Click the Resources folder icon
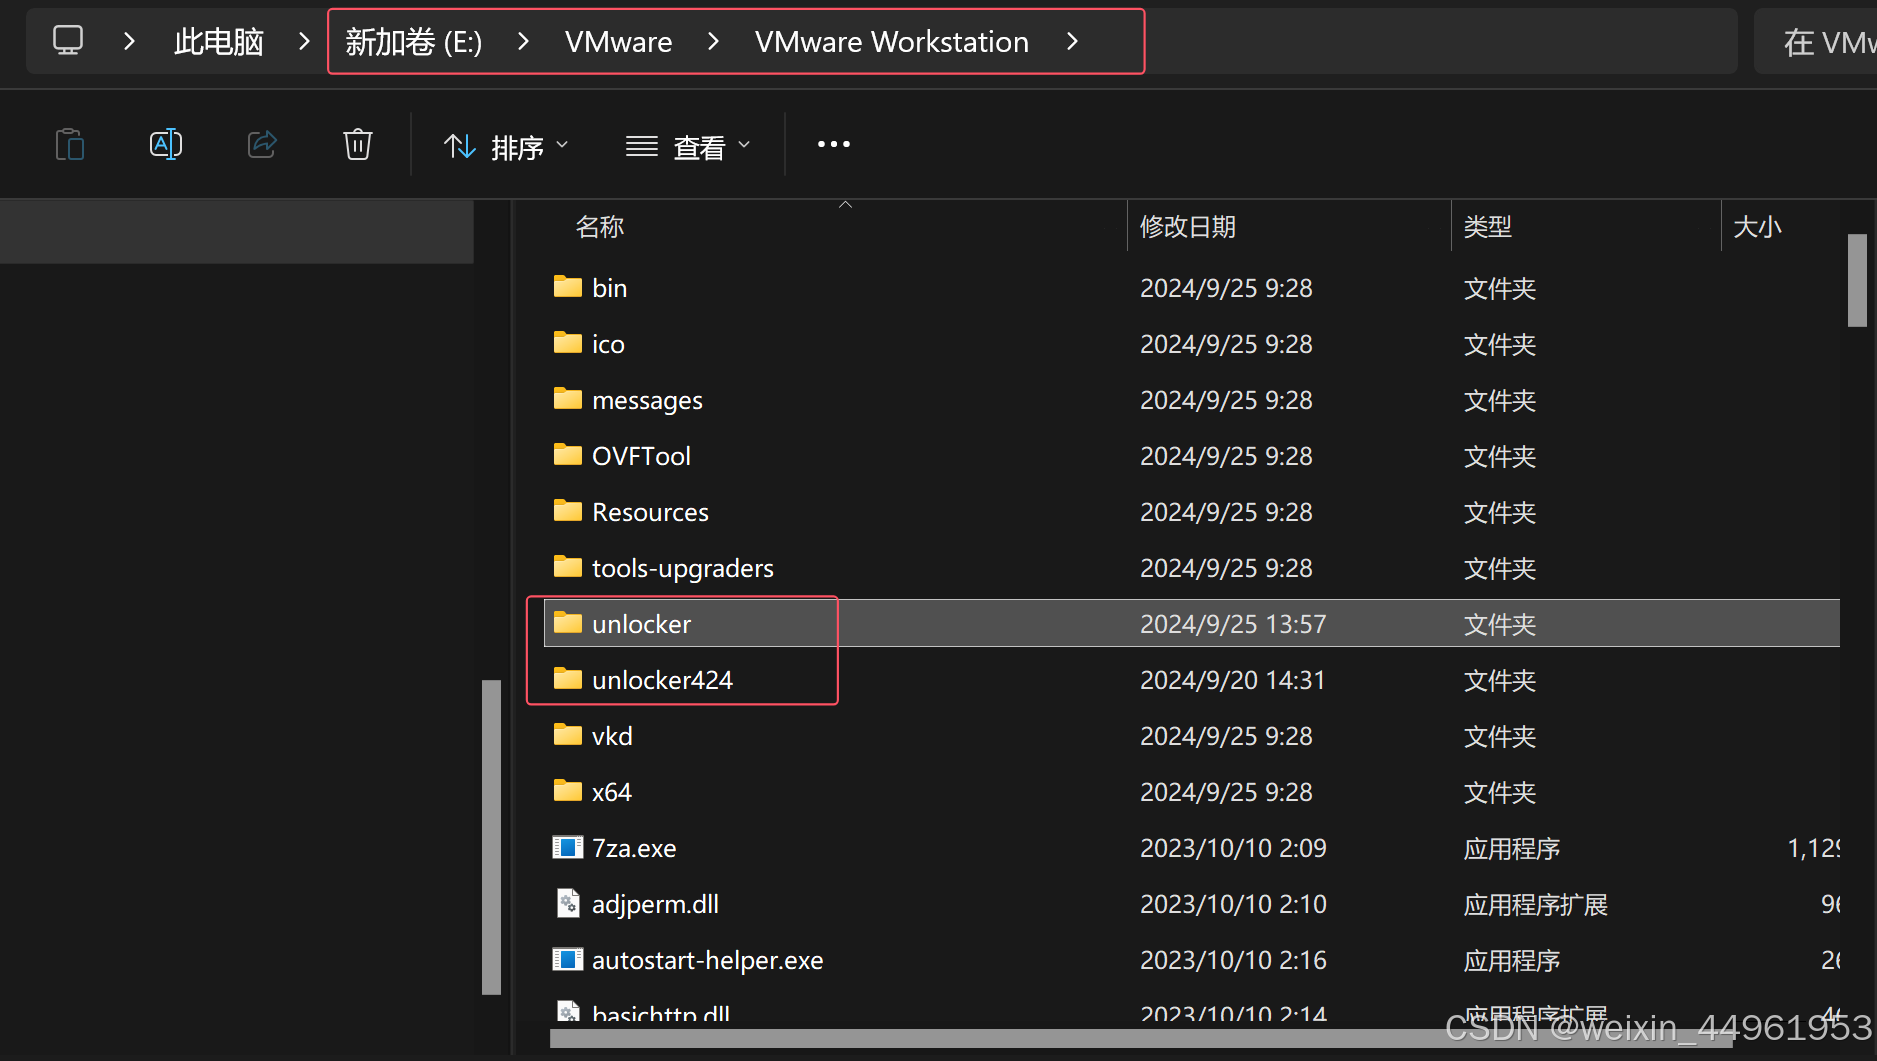This screenshot has height=1061, width=1877. coord(568,511)
